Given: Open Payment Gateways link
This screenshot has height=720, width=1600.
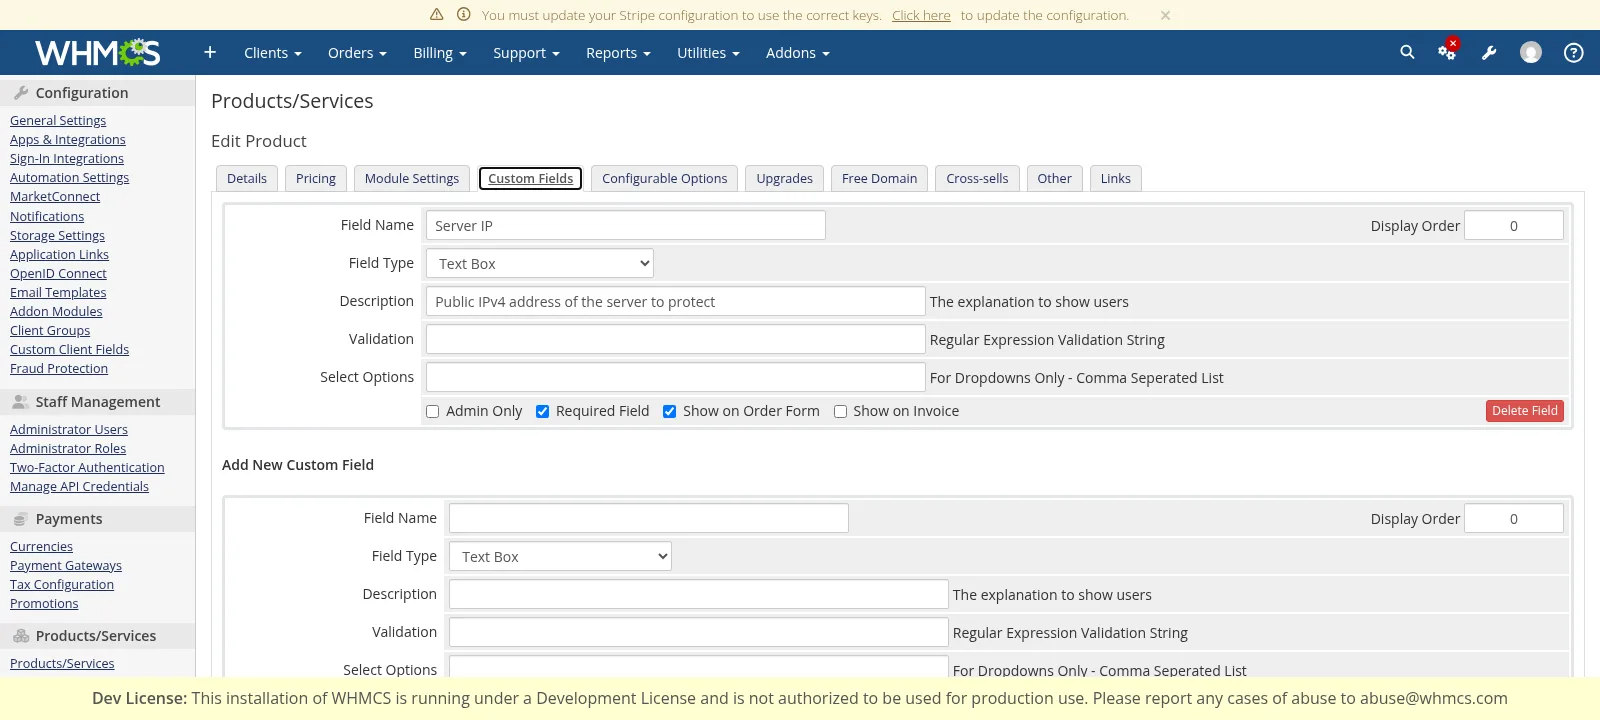Looking at the screenshot, I should click(x=66, y=565).
